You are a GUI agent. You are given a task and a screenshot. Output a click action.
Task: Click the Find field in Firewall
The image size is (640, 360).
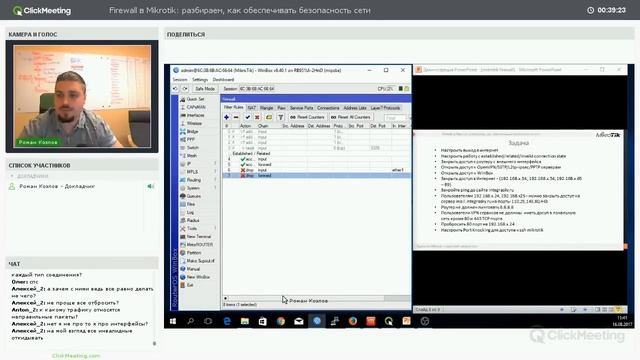(395, 118)
